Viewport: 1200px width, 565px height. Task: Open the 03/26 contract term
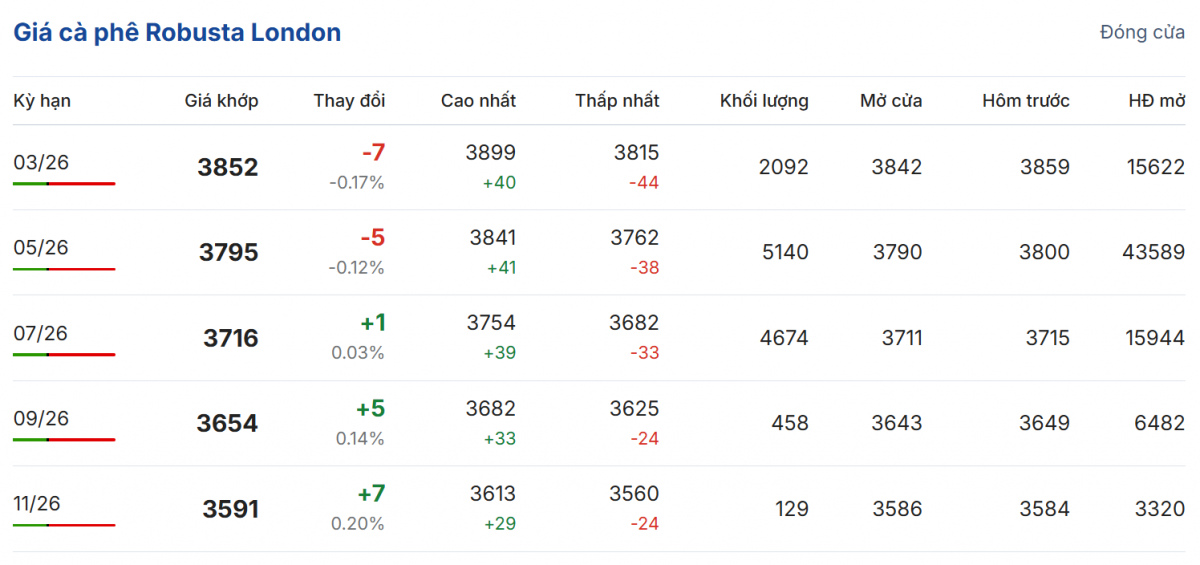tap(41, 162)
